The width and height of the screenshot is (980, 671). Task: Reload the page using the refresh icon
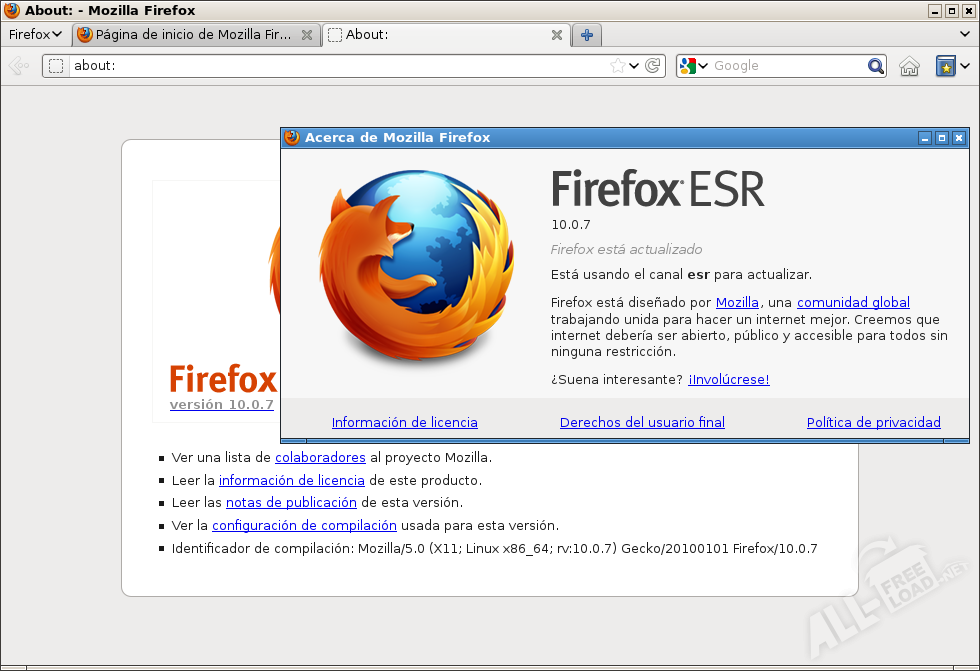pyautogui.click(x=653, y=66)
